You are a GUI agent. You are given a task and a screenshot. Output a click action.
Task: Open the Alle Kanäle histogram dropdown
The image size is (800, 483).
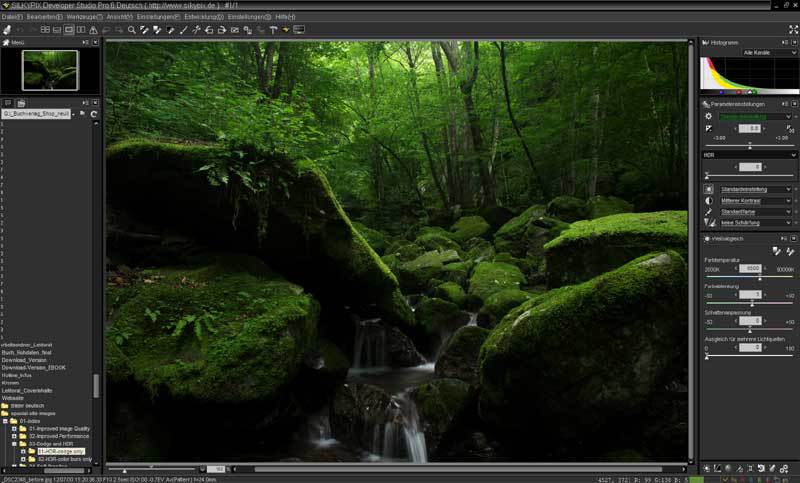769,53
